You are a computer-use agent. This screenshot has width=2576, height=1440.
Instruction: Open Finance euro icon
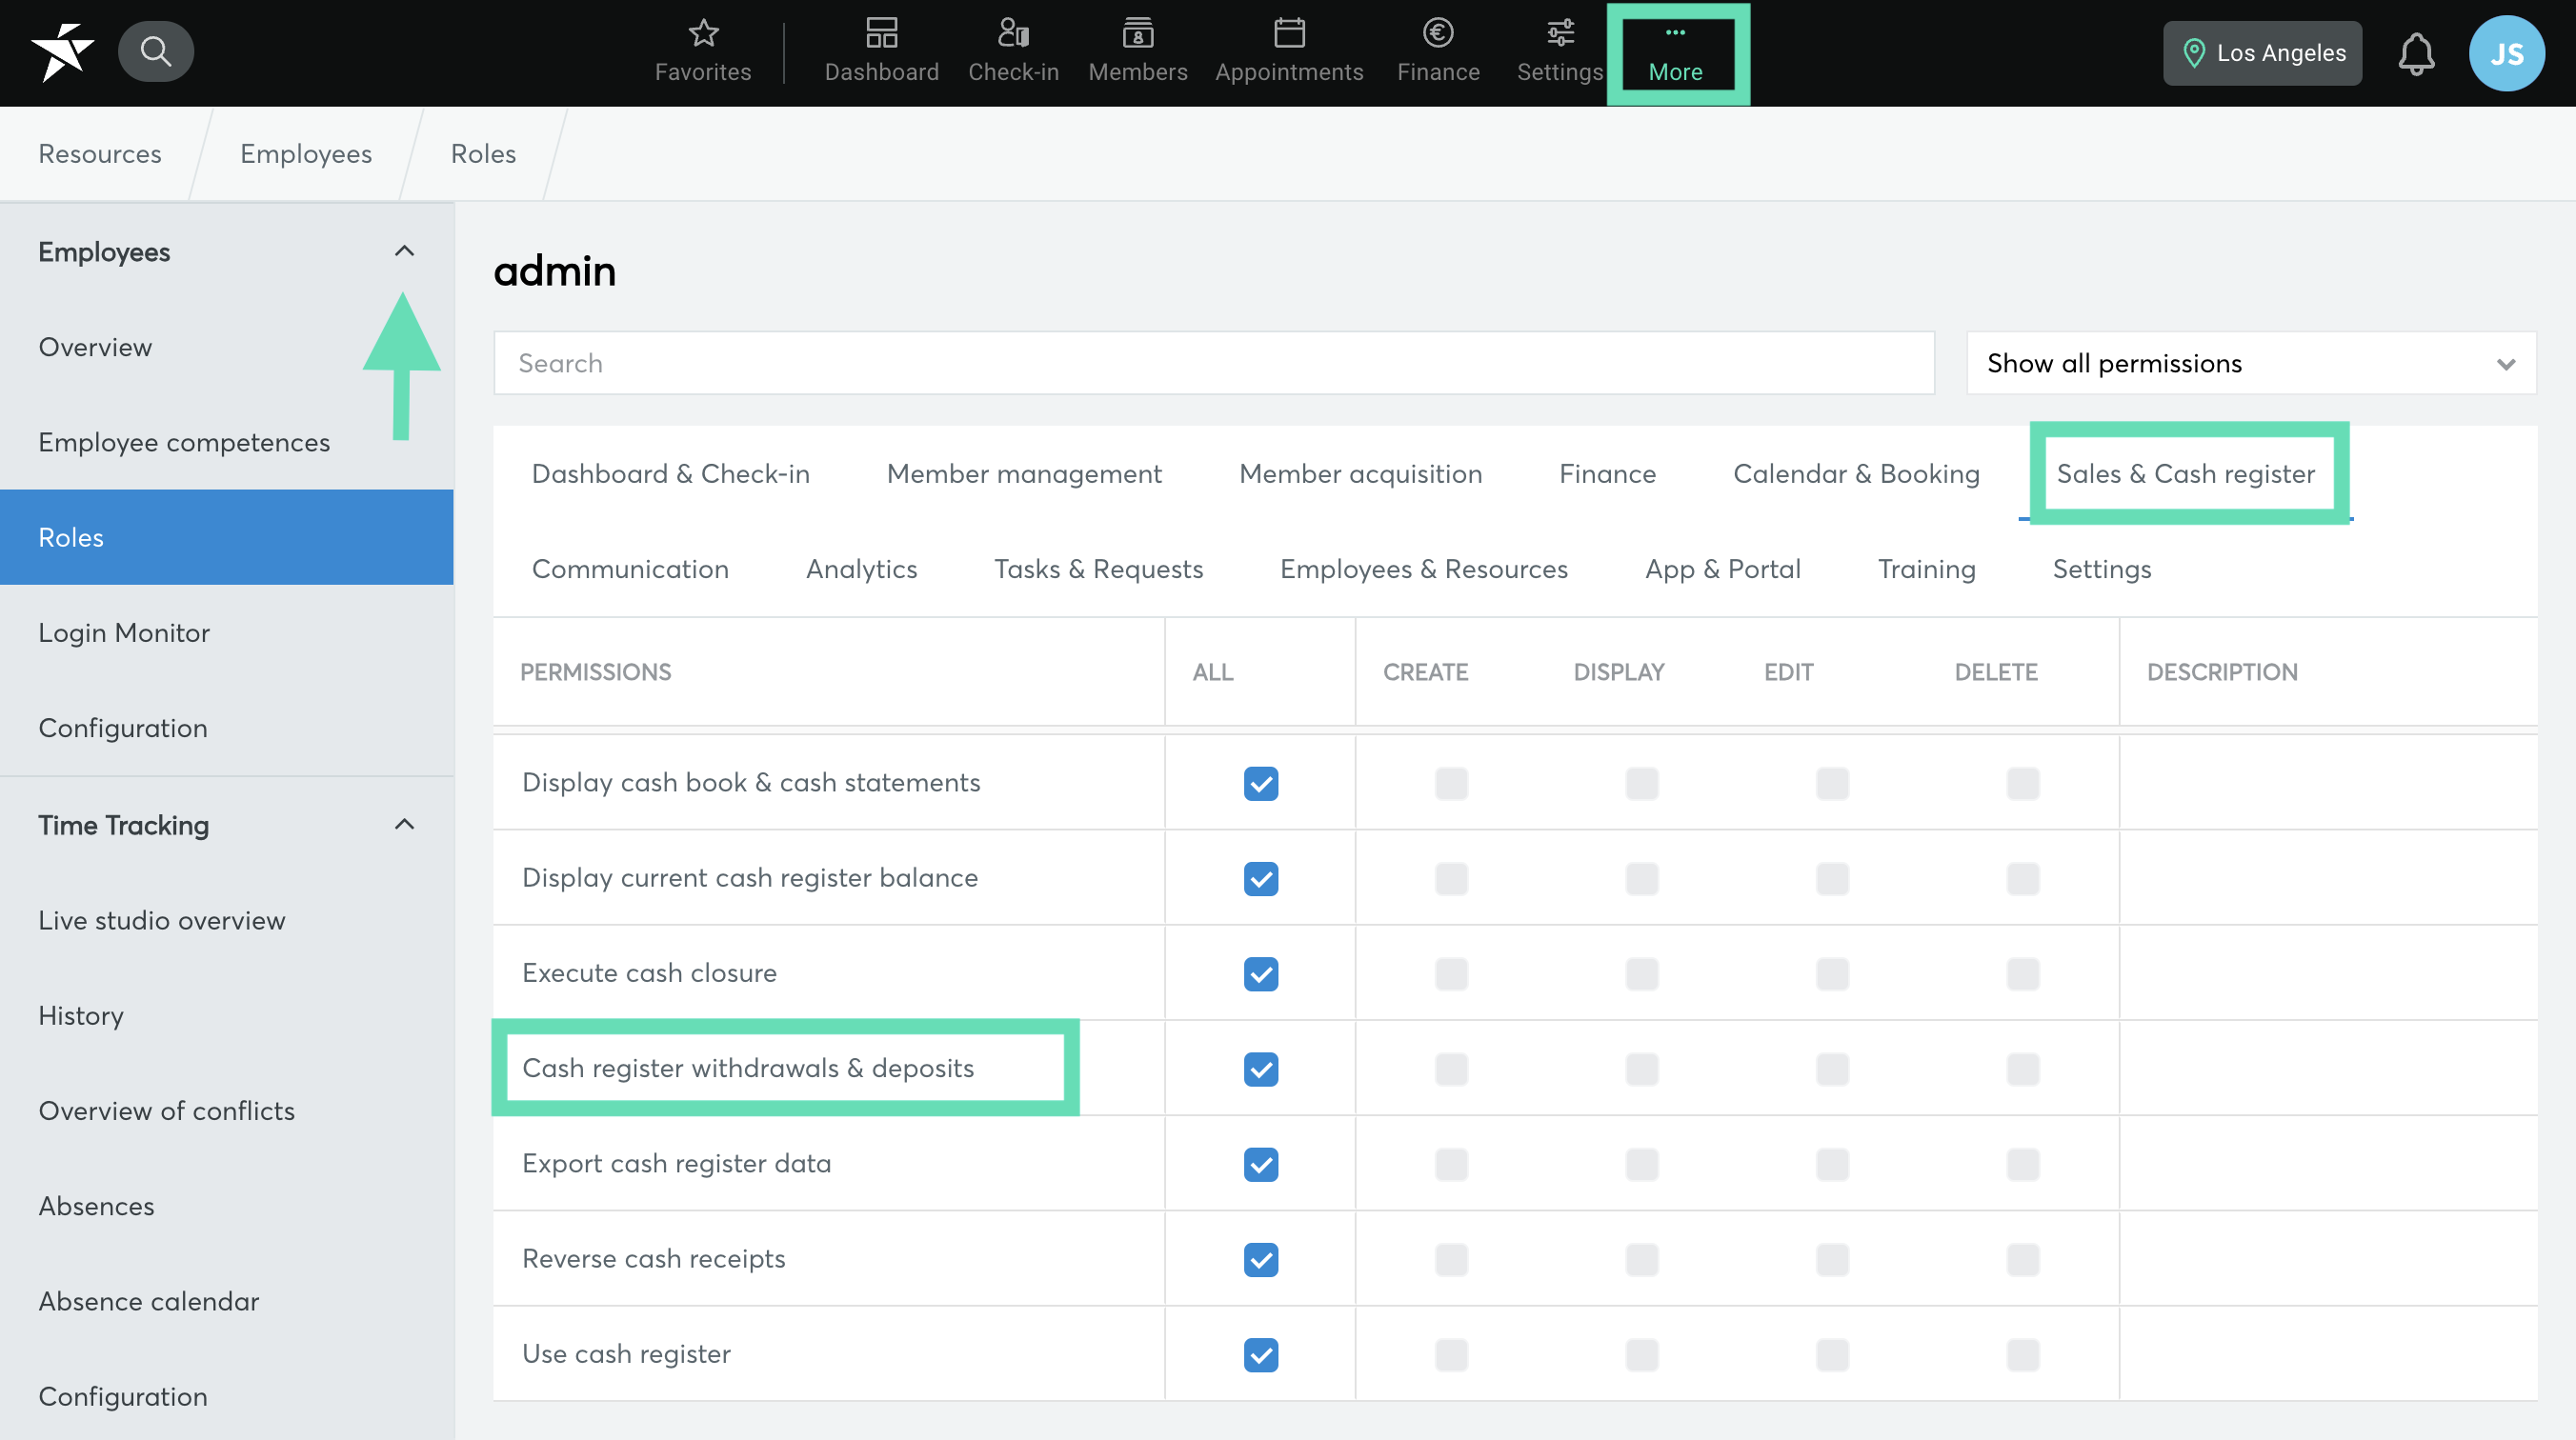pos(1438,52)
